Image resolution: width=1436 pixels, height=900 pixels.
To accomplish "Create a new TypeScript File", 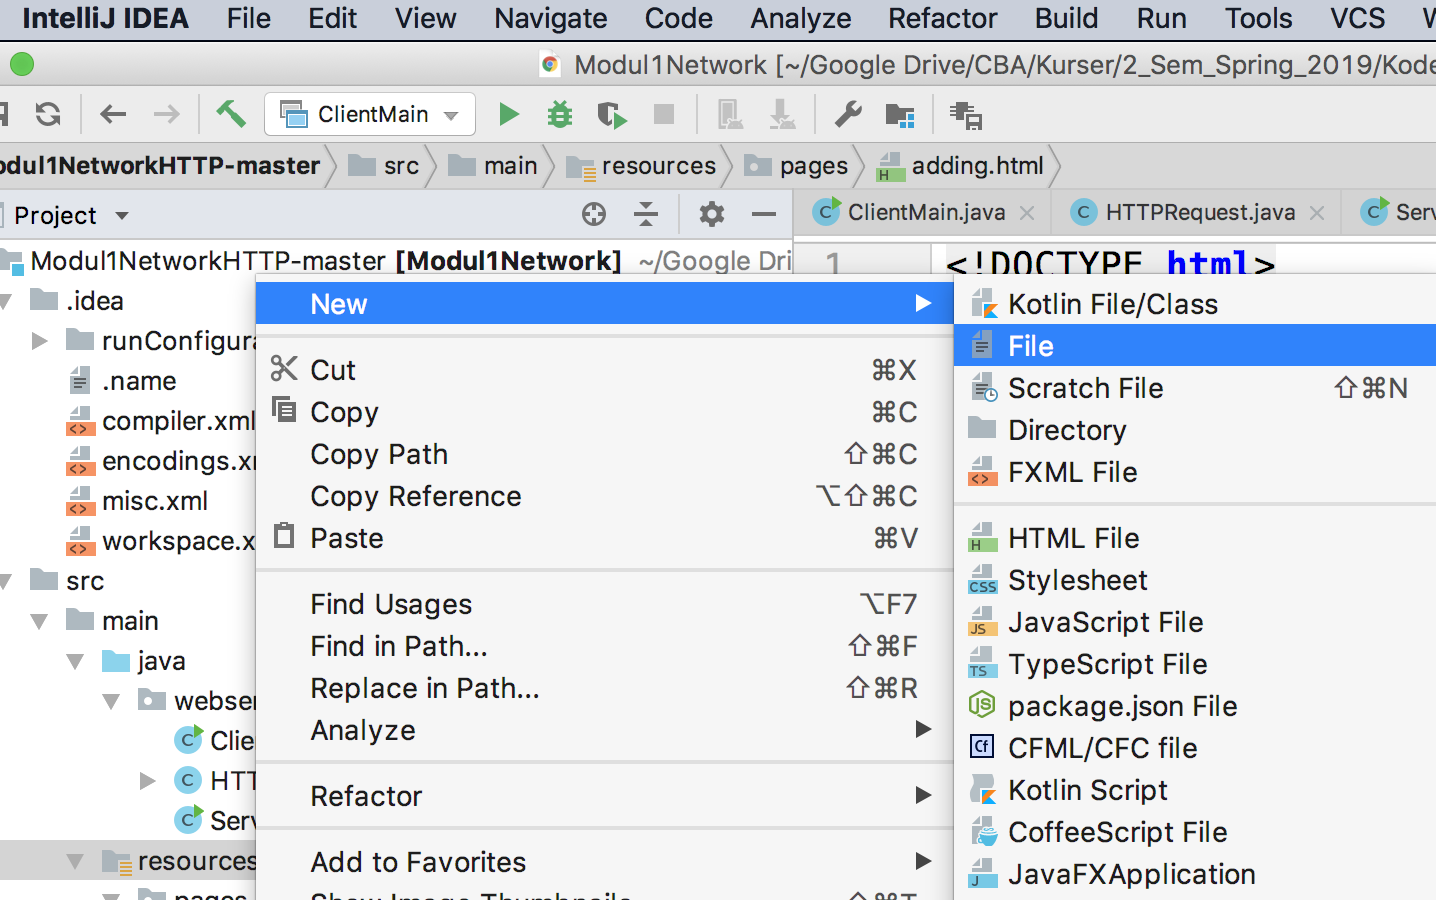I will coord(1195,664).
